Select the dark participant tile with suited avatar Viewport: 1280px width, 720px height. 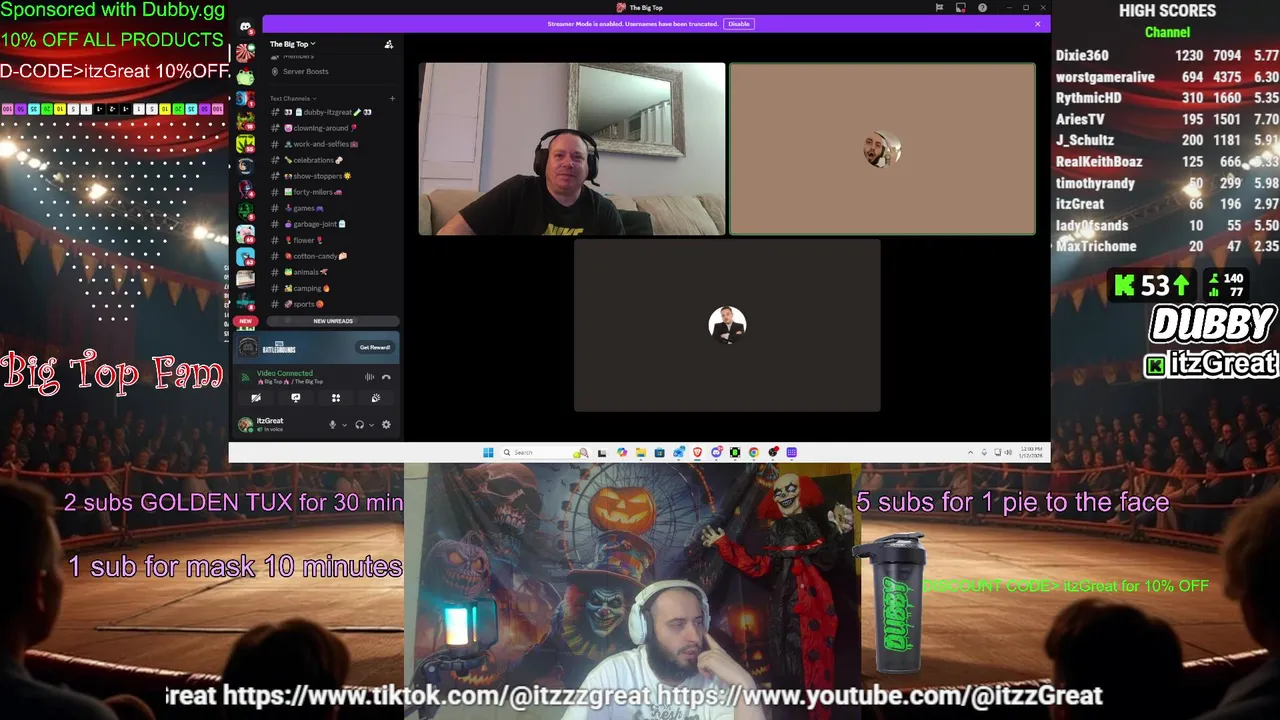(x=727, y=325)
